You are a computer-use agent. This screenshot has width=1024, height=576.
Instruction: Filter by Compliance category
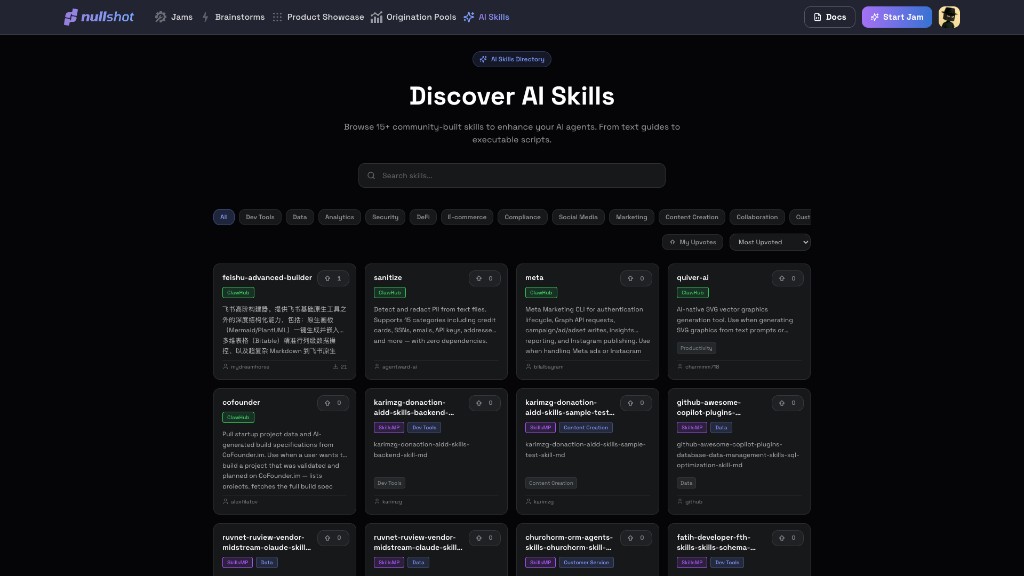pyautogui.click(x=522, y=217)
